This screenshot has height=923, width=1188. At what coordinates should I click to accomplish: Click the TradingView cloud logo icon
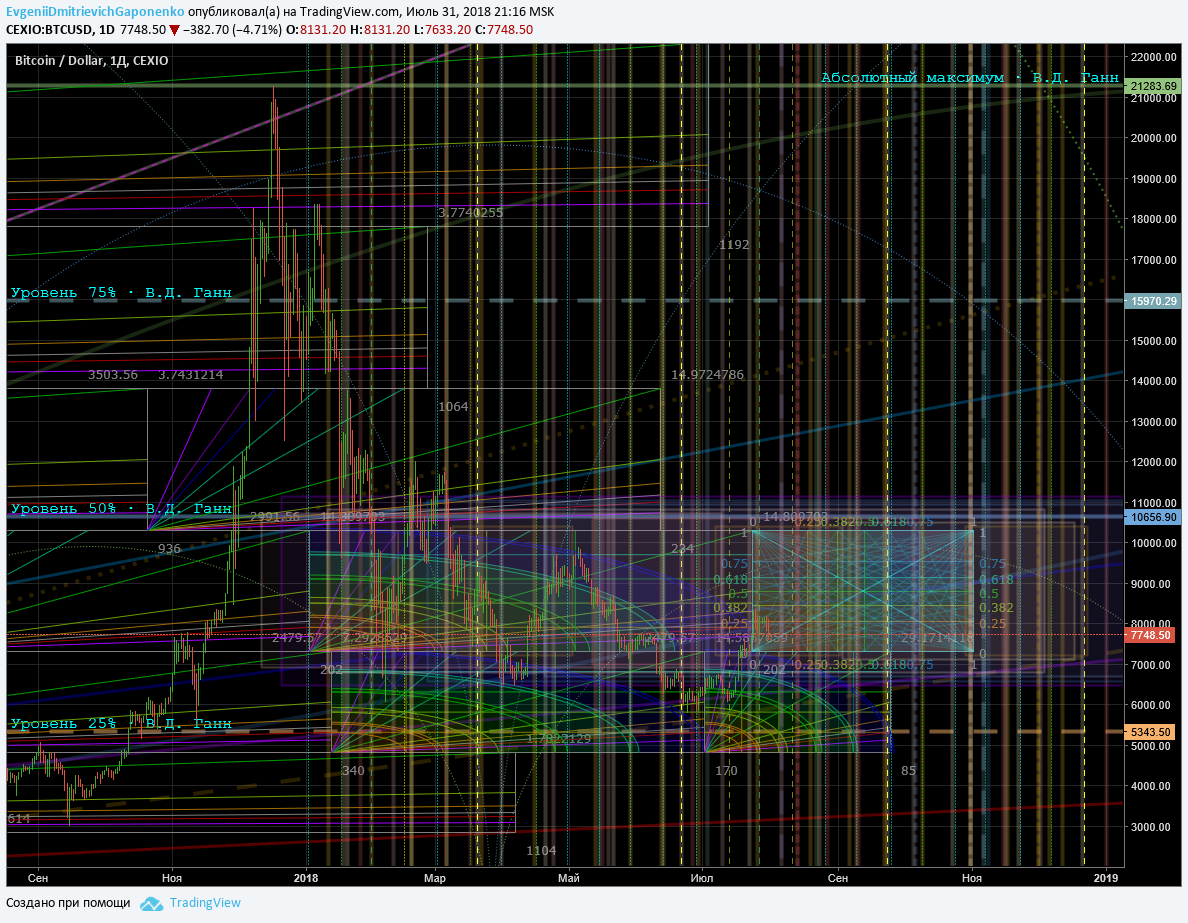(152, 903)
